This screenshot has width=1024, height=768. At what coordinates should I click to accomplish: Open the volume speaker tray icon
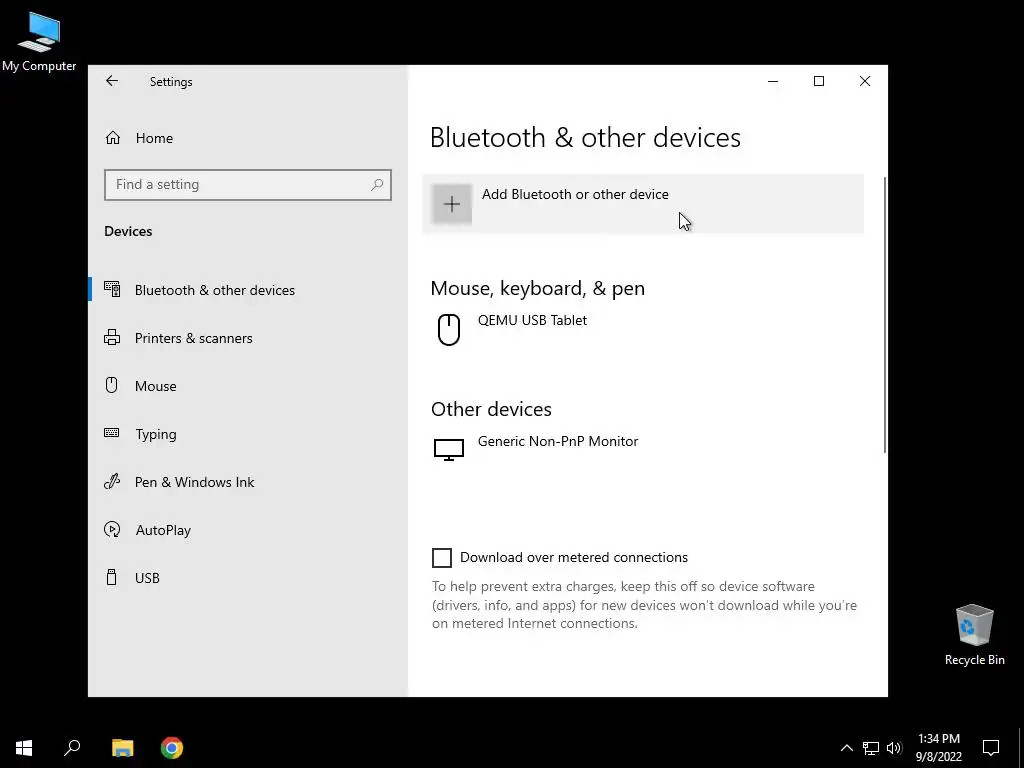pyautogui.click(x=894, y=748)
